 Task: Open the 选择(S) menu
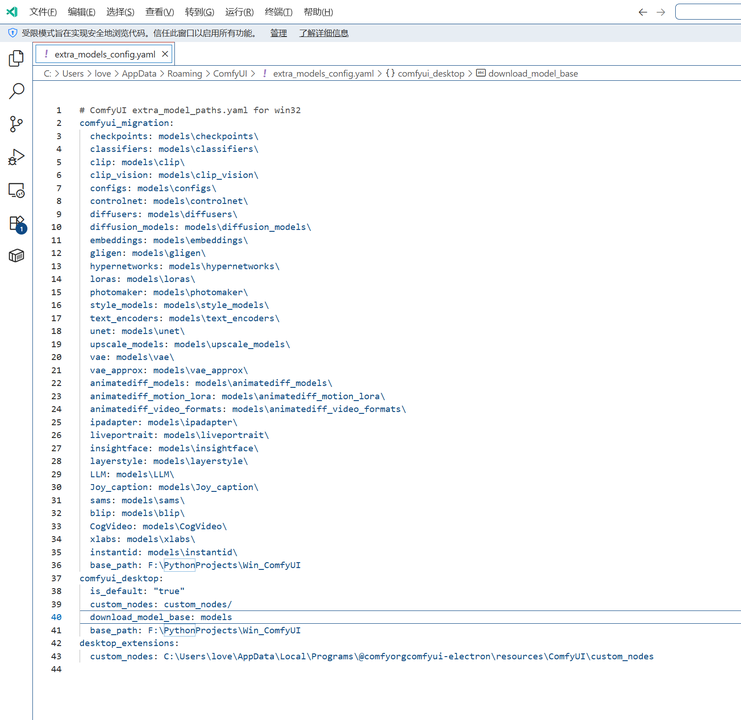(x=120, y=12)
